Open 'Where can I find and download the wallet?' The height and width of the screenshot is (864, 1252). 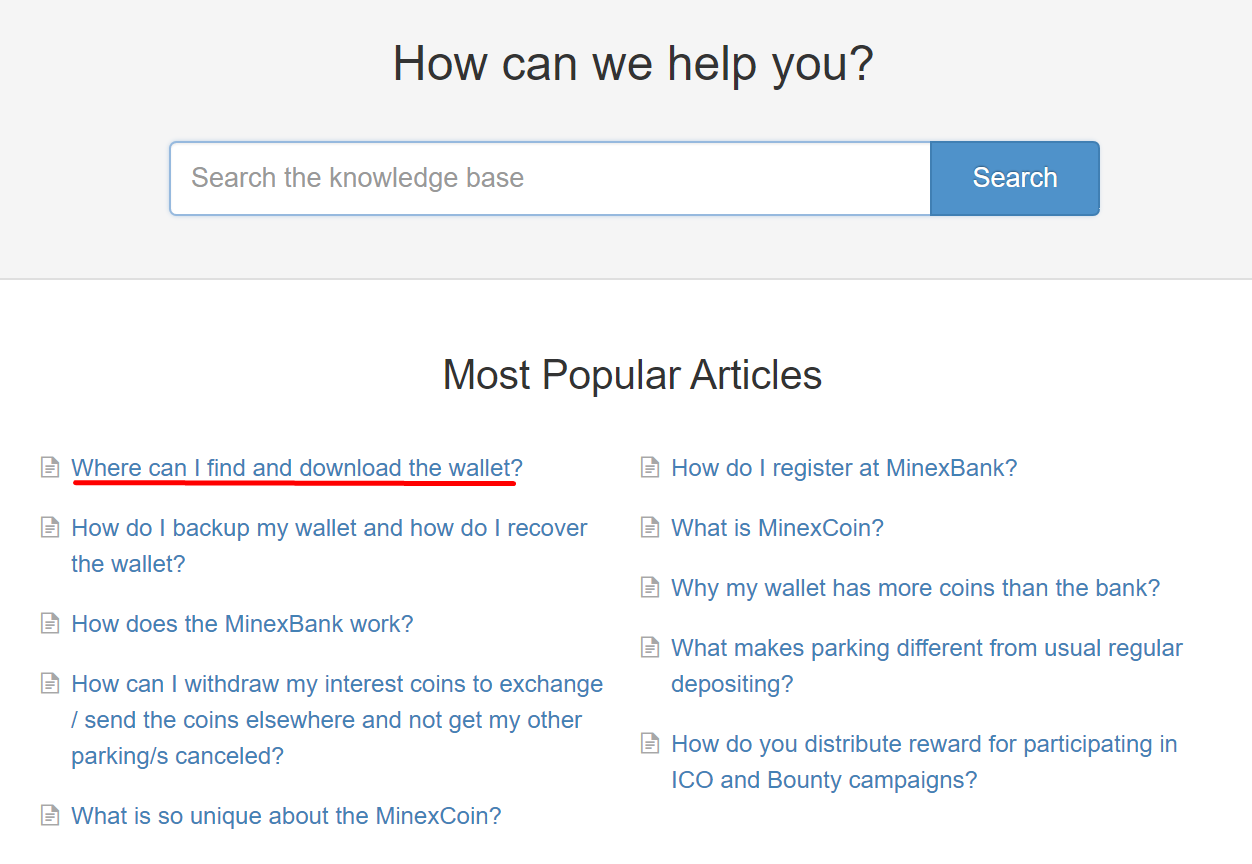(297, 468)
